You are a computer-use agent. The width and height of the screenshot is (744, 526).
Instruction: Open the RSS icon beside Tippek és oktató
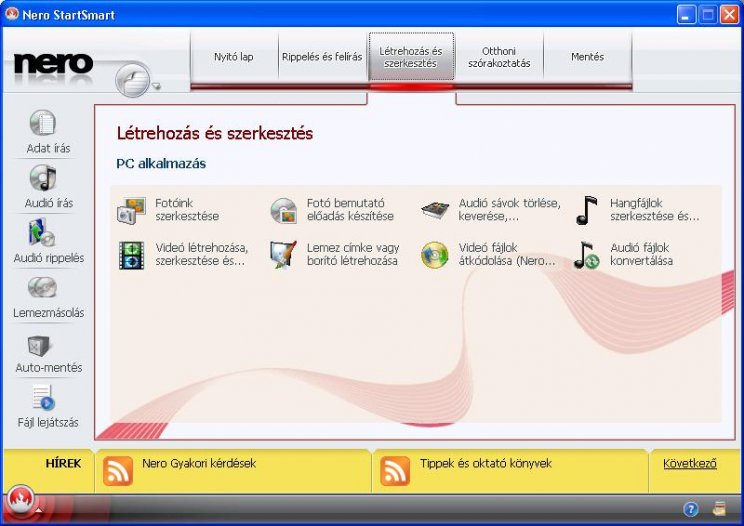(x=395, y=471)
